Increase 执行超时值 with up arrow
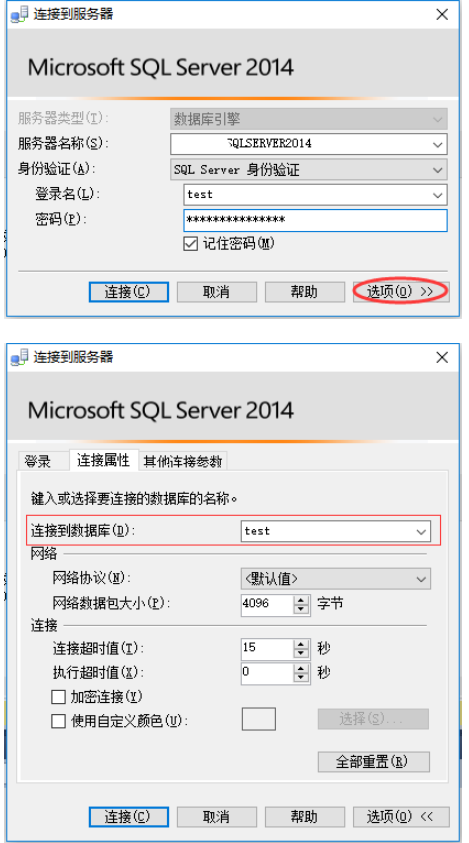Viewport: 469px width, 843px height. [x=301, y=668]
